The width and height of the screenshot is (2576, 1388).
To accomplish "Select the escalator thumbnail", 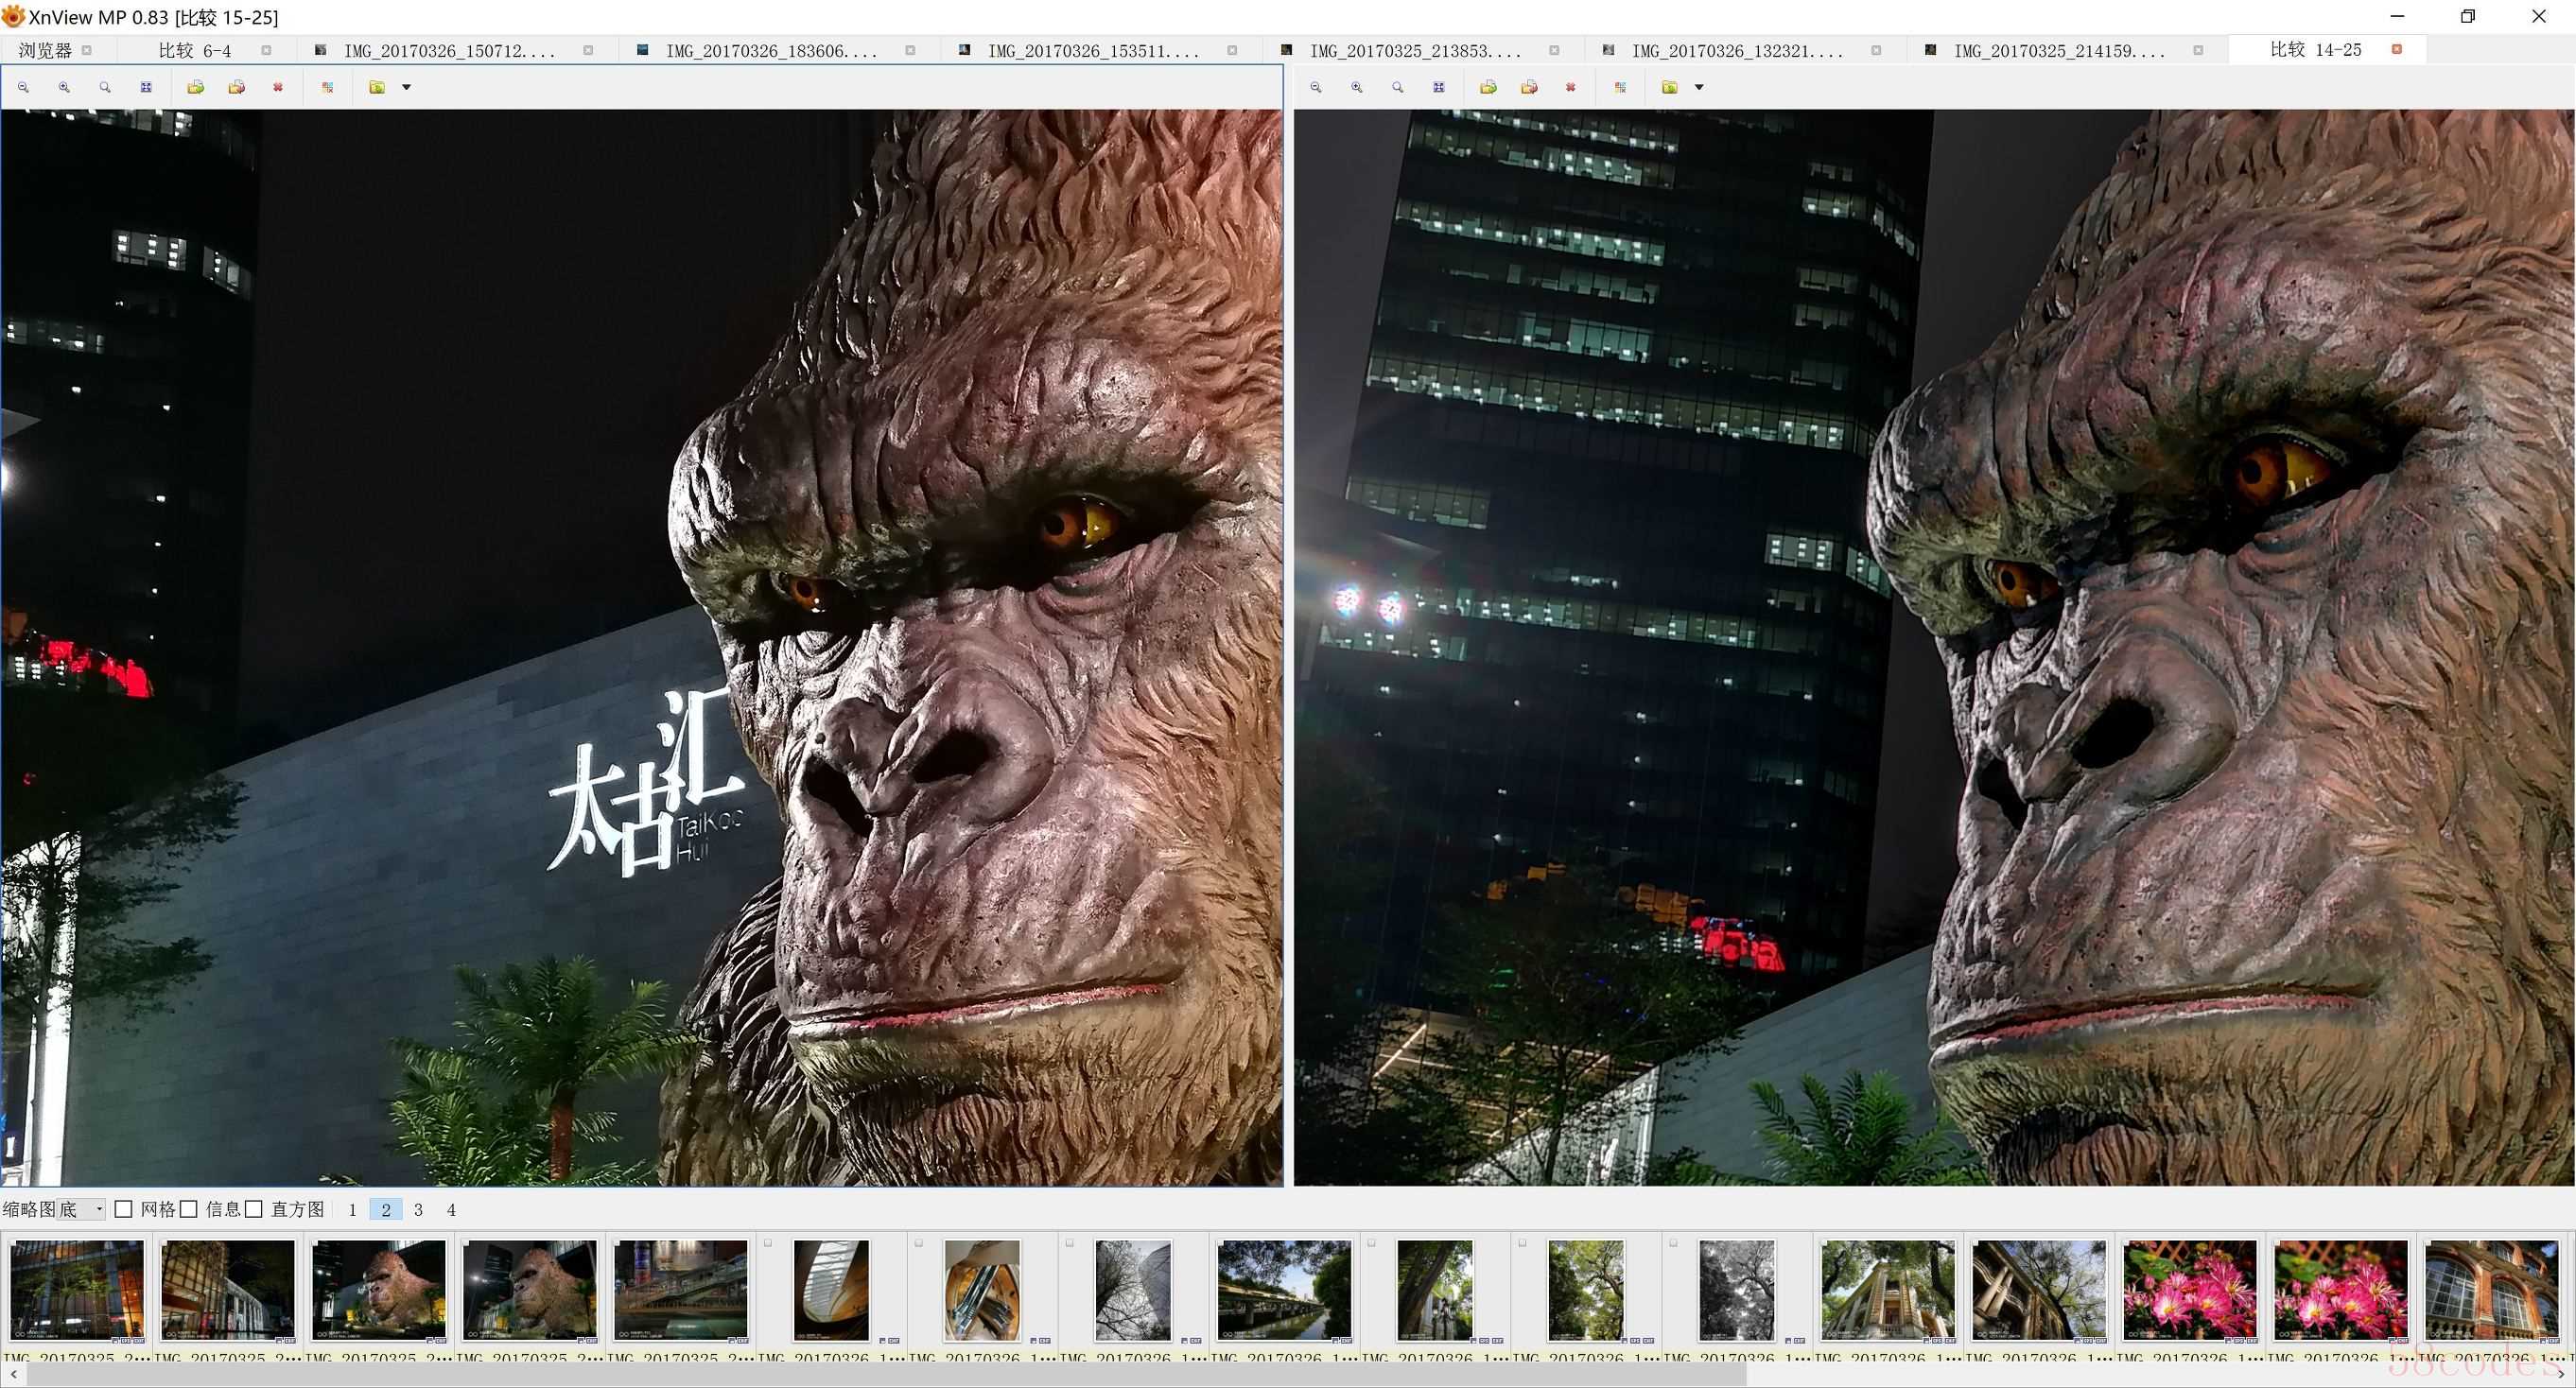I will pyautogui.click(x=983, y=1290).
